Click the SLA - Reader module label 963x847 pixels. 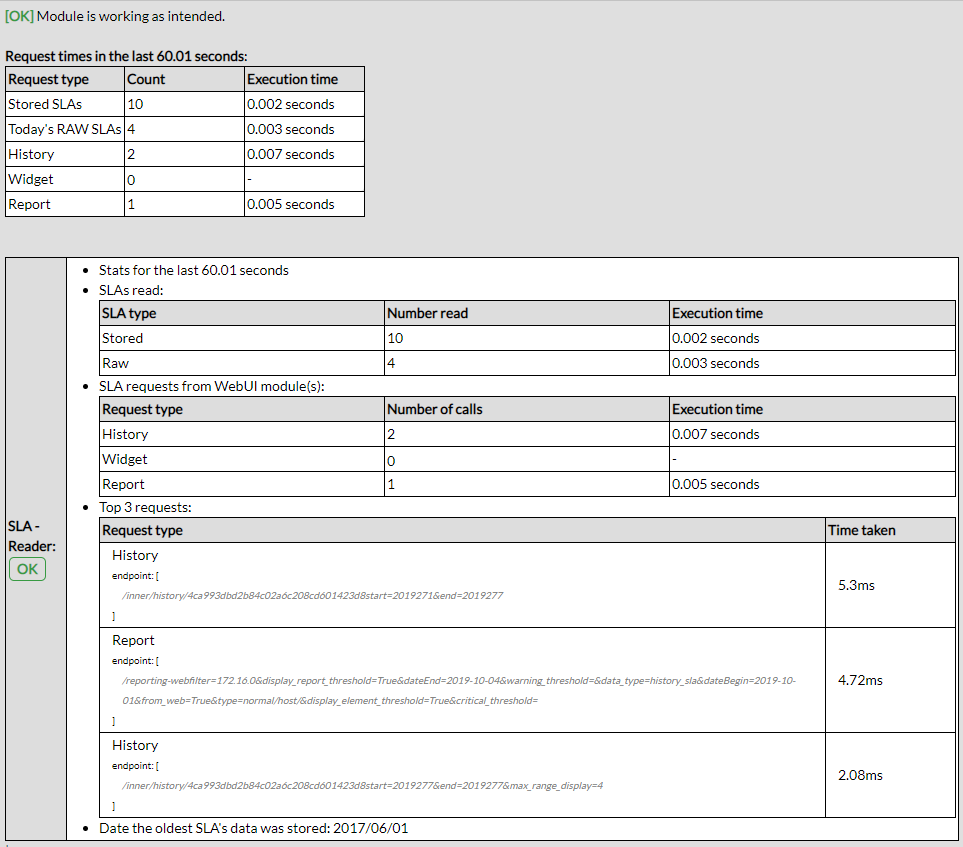pyautogui.click(x=31, y=536)
